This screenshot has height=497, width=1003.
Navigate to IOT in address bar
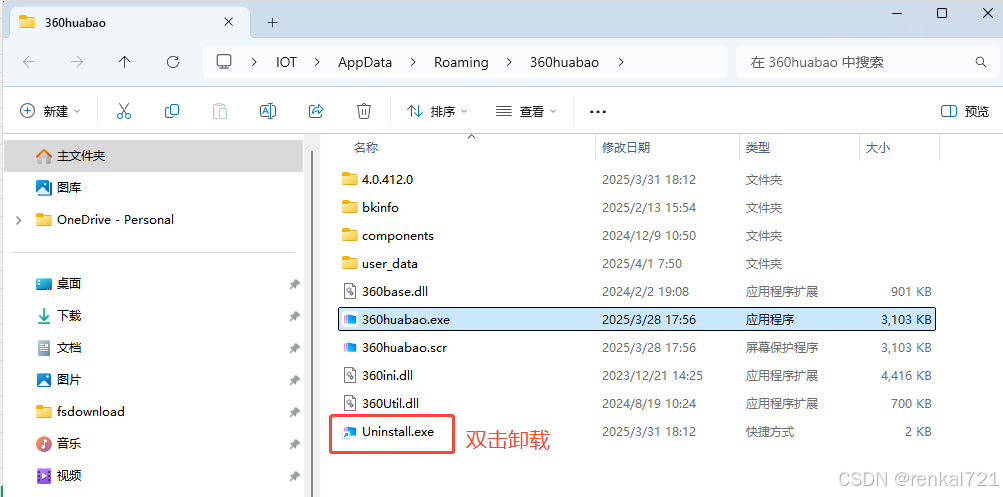(x=287, y=62)
